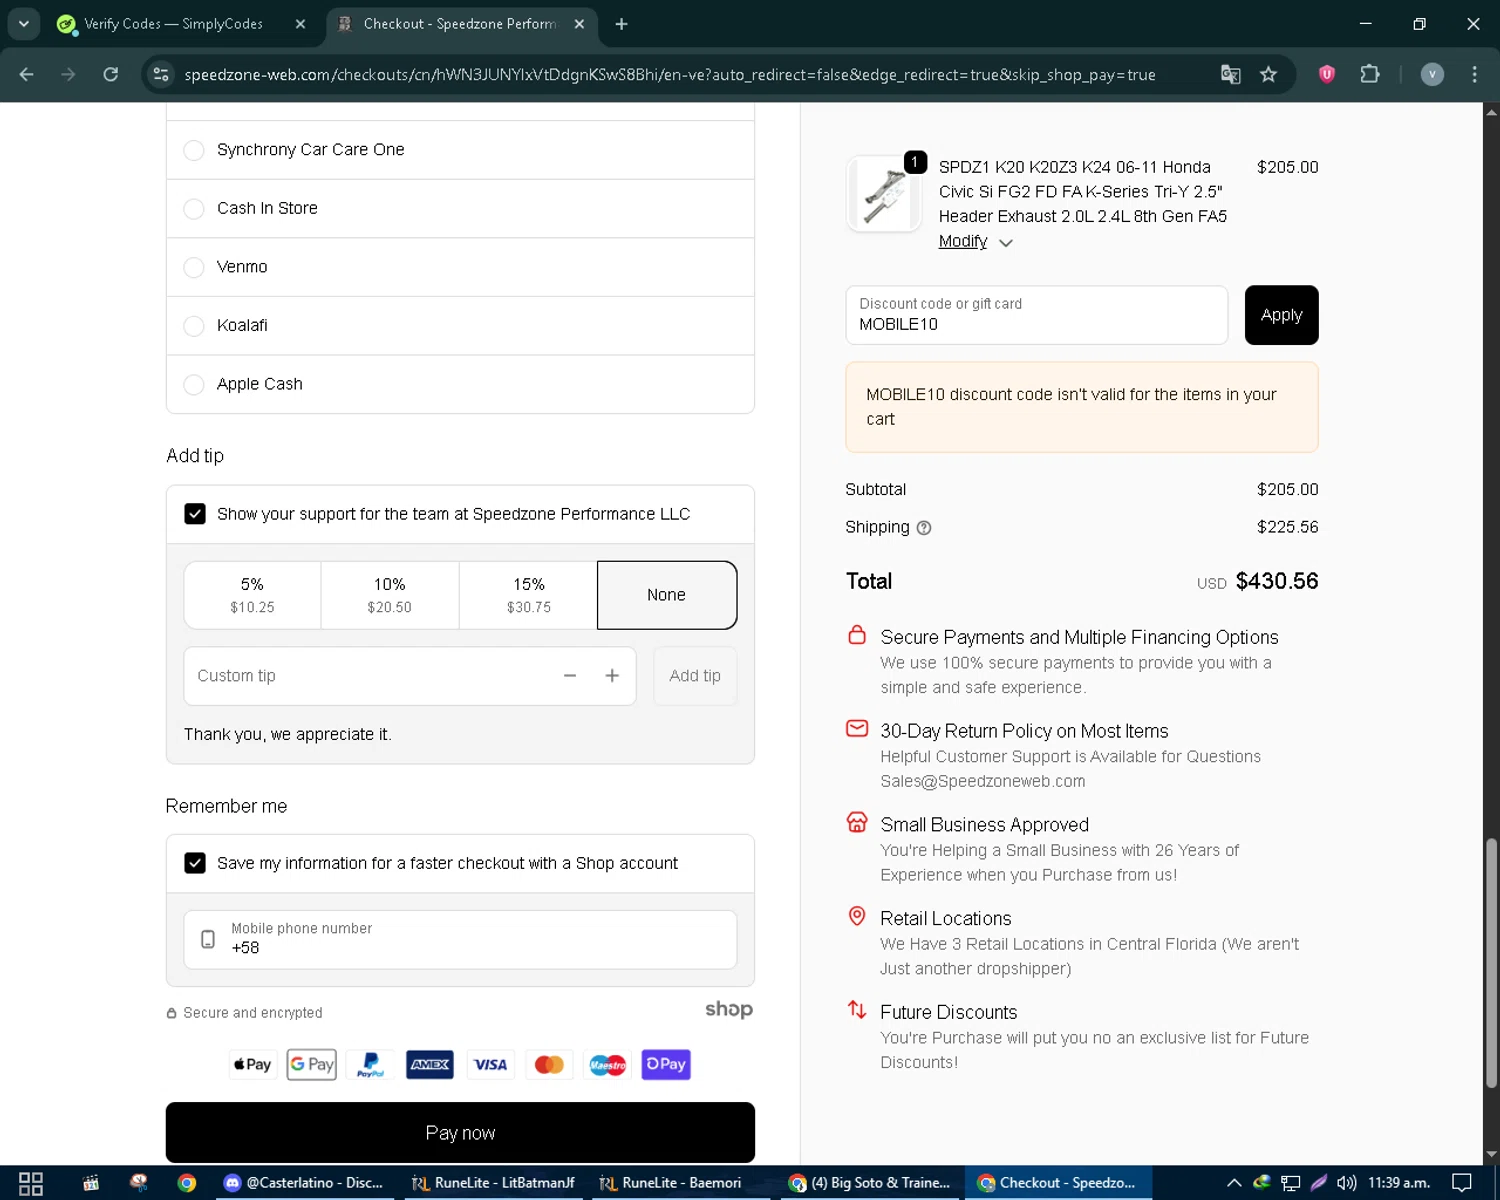
Task: View site information icon in address bar
Action: [160, 74]
